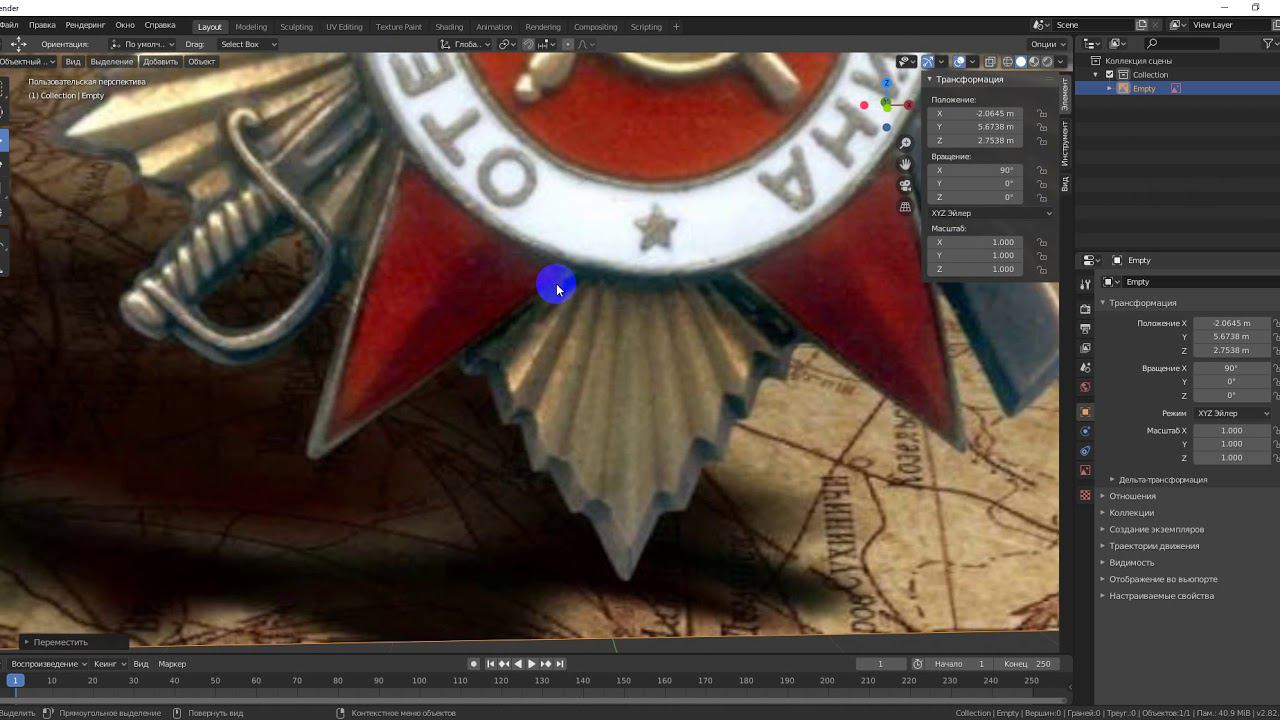Toggle lock for Scale Y in sidebar
1280x720 pixels.
tap(1042, 256)
